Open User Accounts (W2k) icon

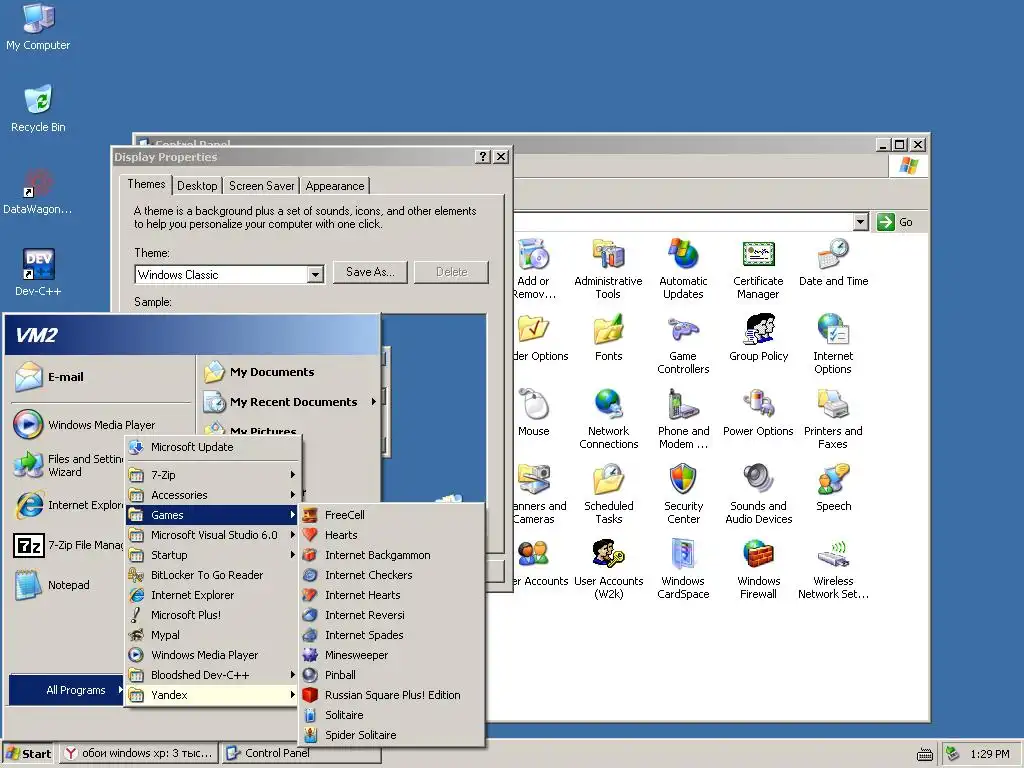coord(609,569)
